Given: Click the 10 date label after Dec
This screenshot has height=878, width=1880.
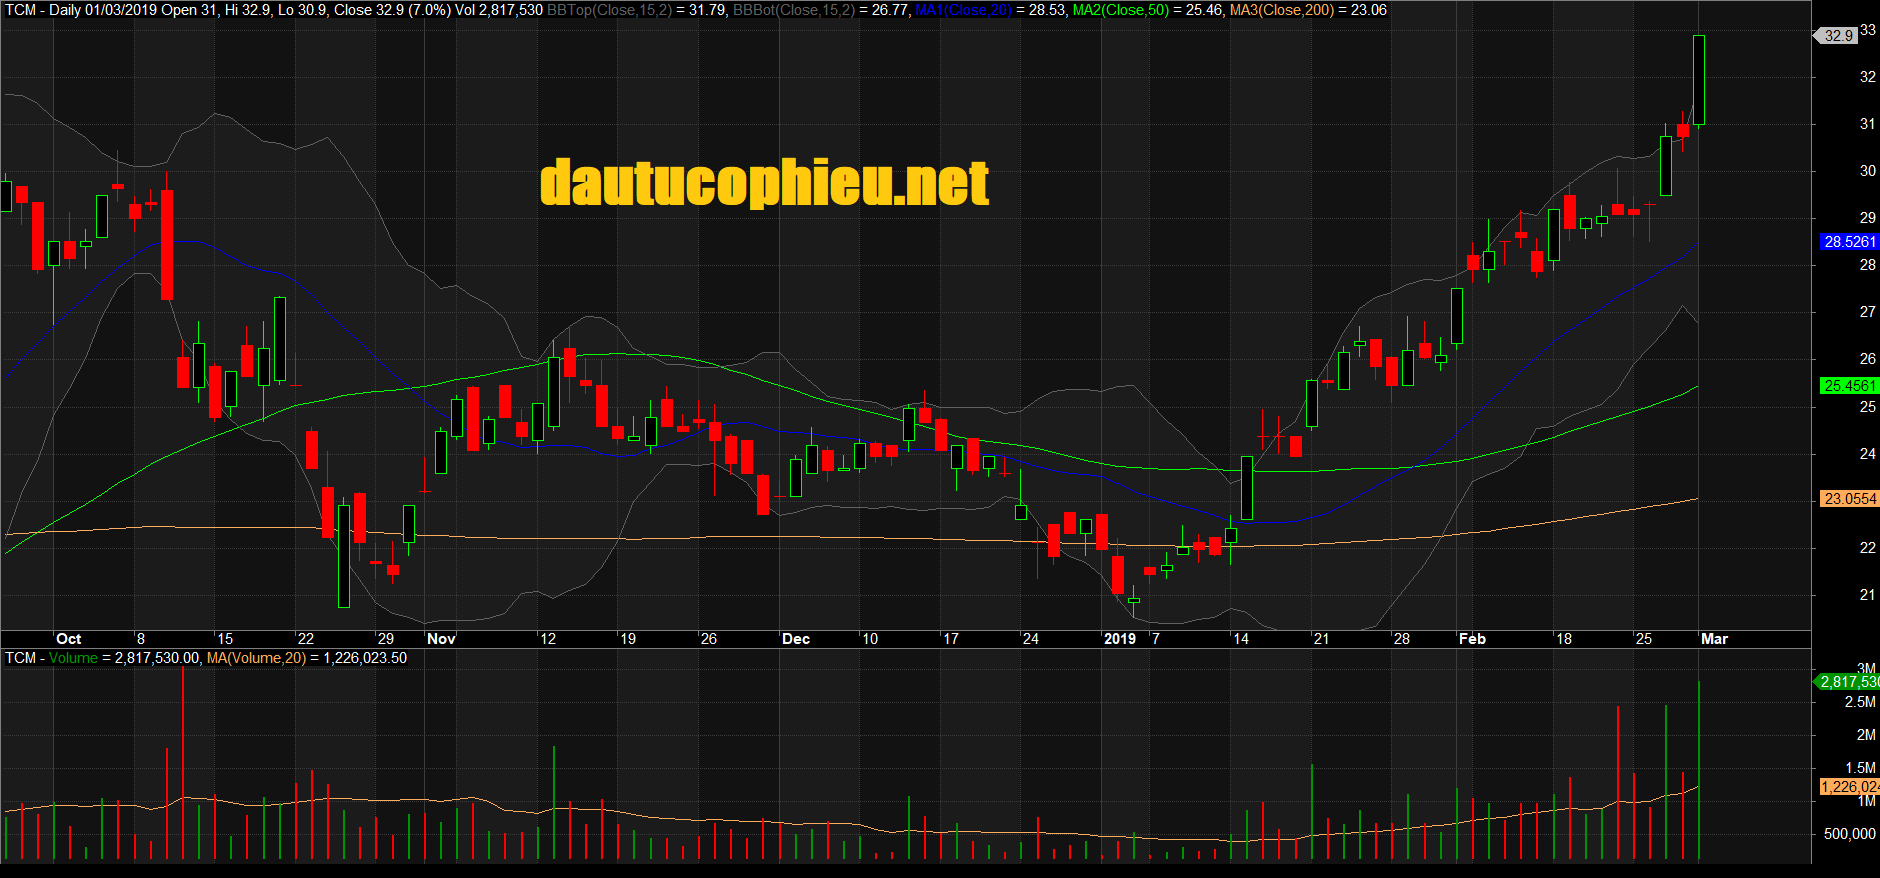Looking at the screenshot, I should (x=870, y=639).
